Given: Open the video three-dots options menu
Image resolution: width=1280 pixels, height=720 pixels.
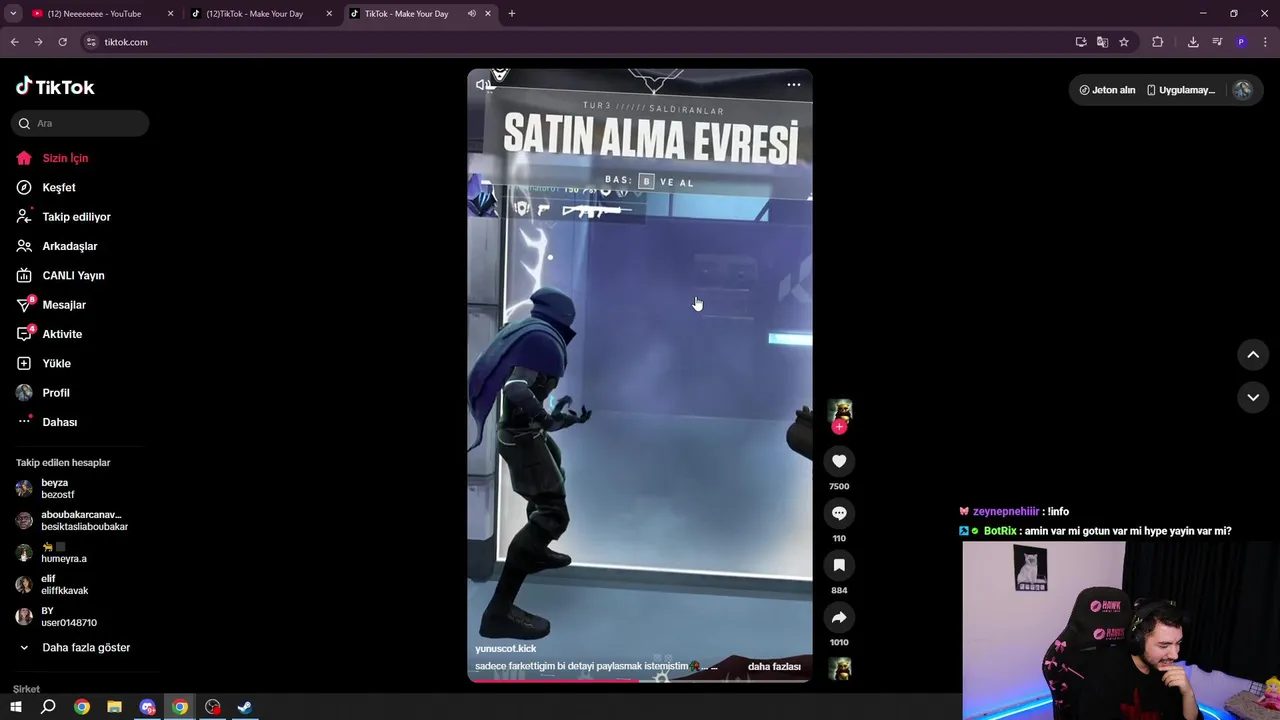Looking at the screenshot, I should coord(793,85).
